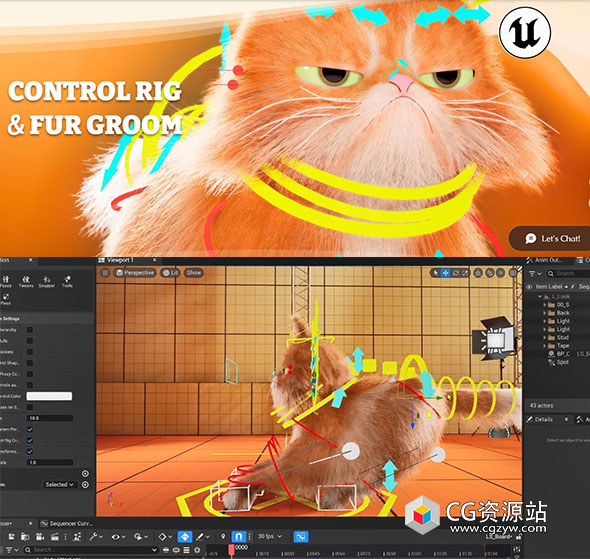Screen dimensions: 590x559
Task: Click the Sequencer save icon
Action: coord(11,537)
